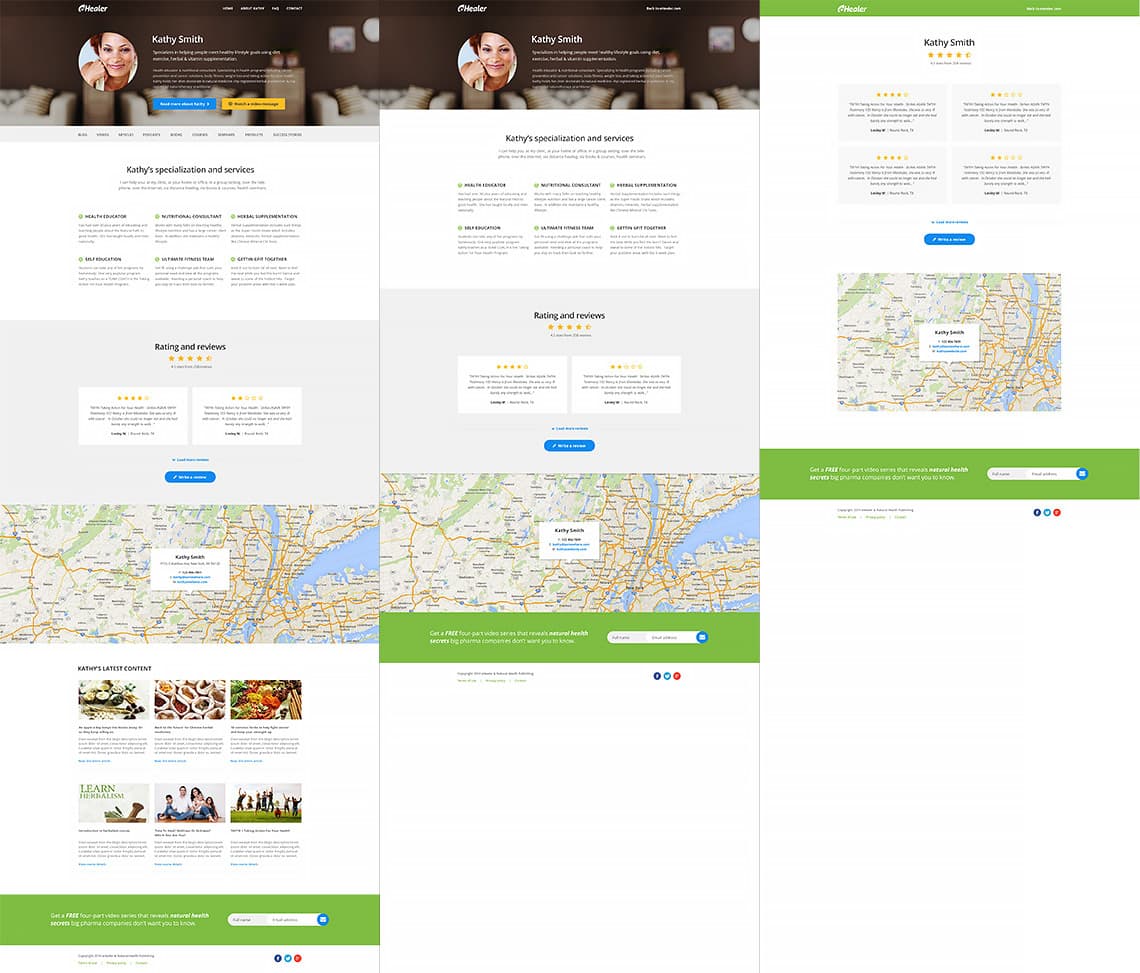
Task: Open the LEARN HERBALISM article thumbnail
Action: pyautogui.click(x=113, y=803)
